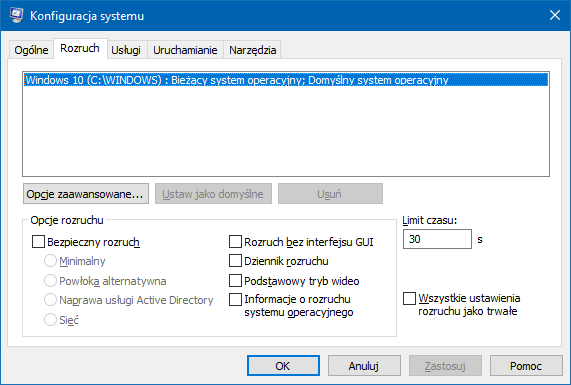Screen dimensions: 571x385
Task: Open the Narzędzia tab
Action: 252,50
